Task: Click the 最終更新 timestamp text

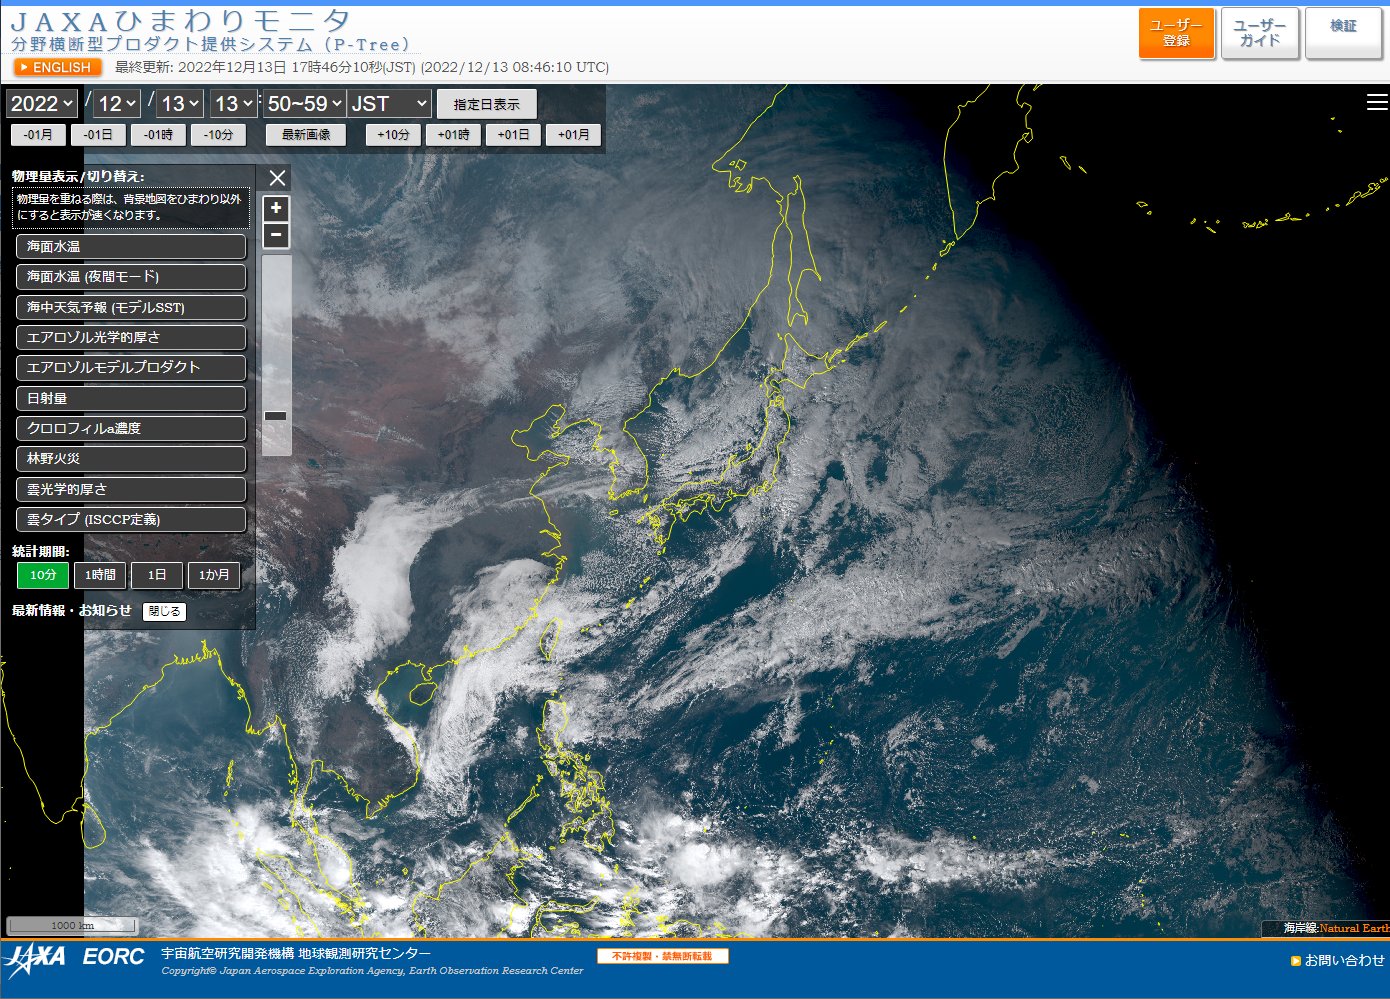Action: tap(362, 67)
